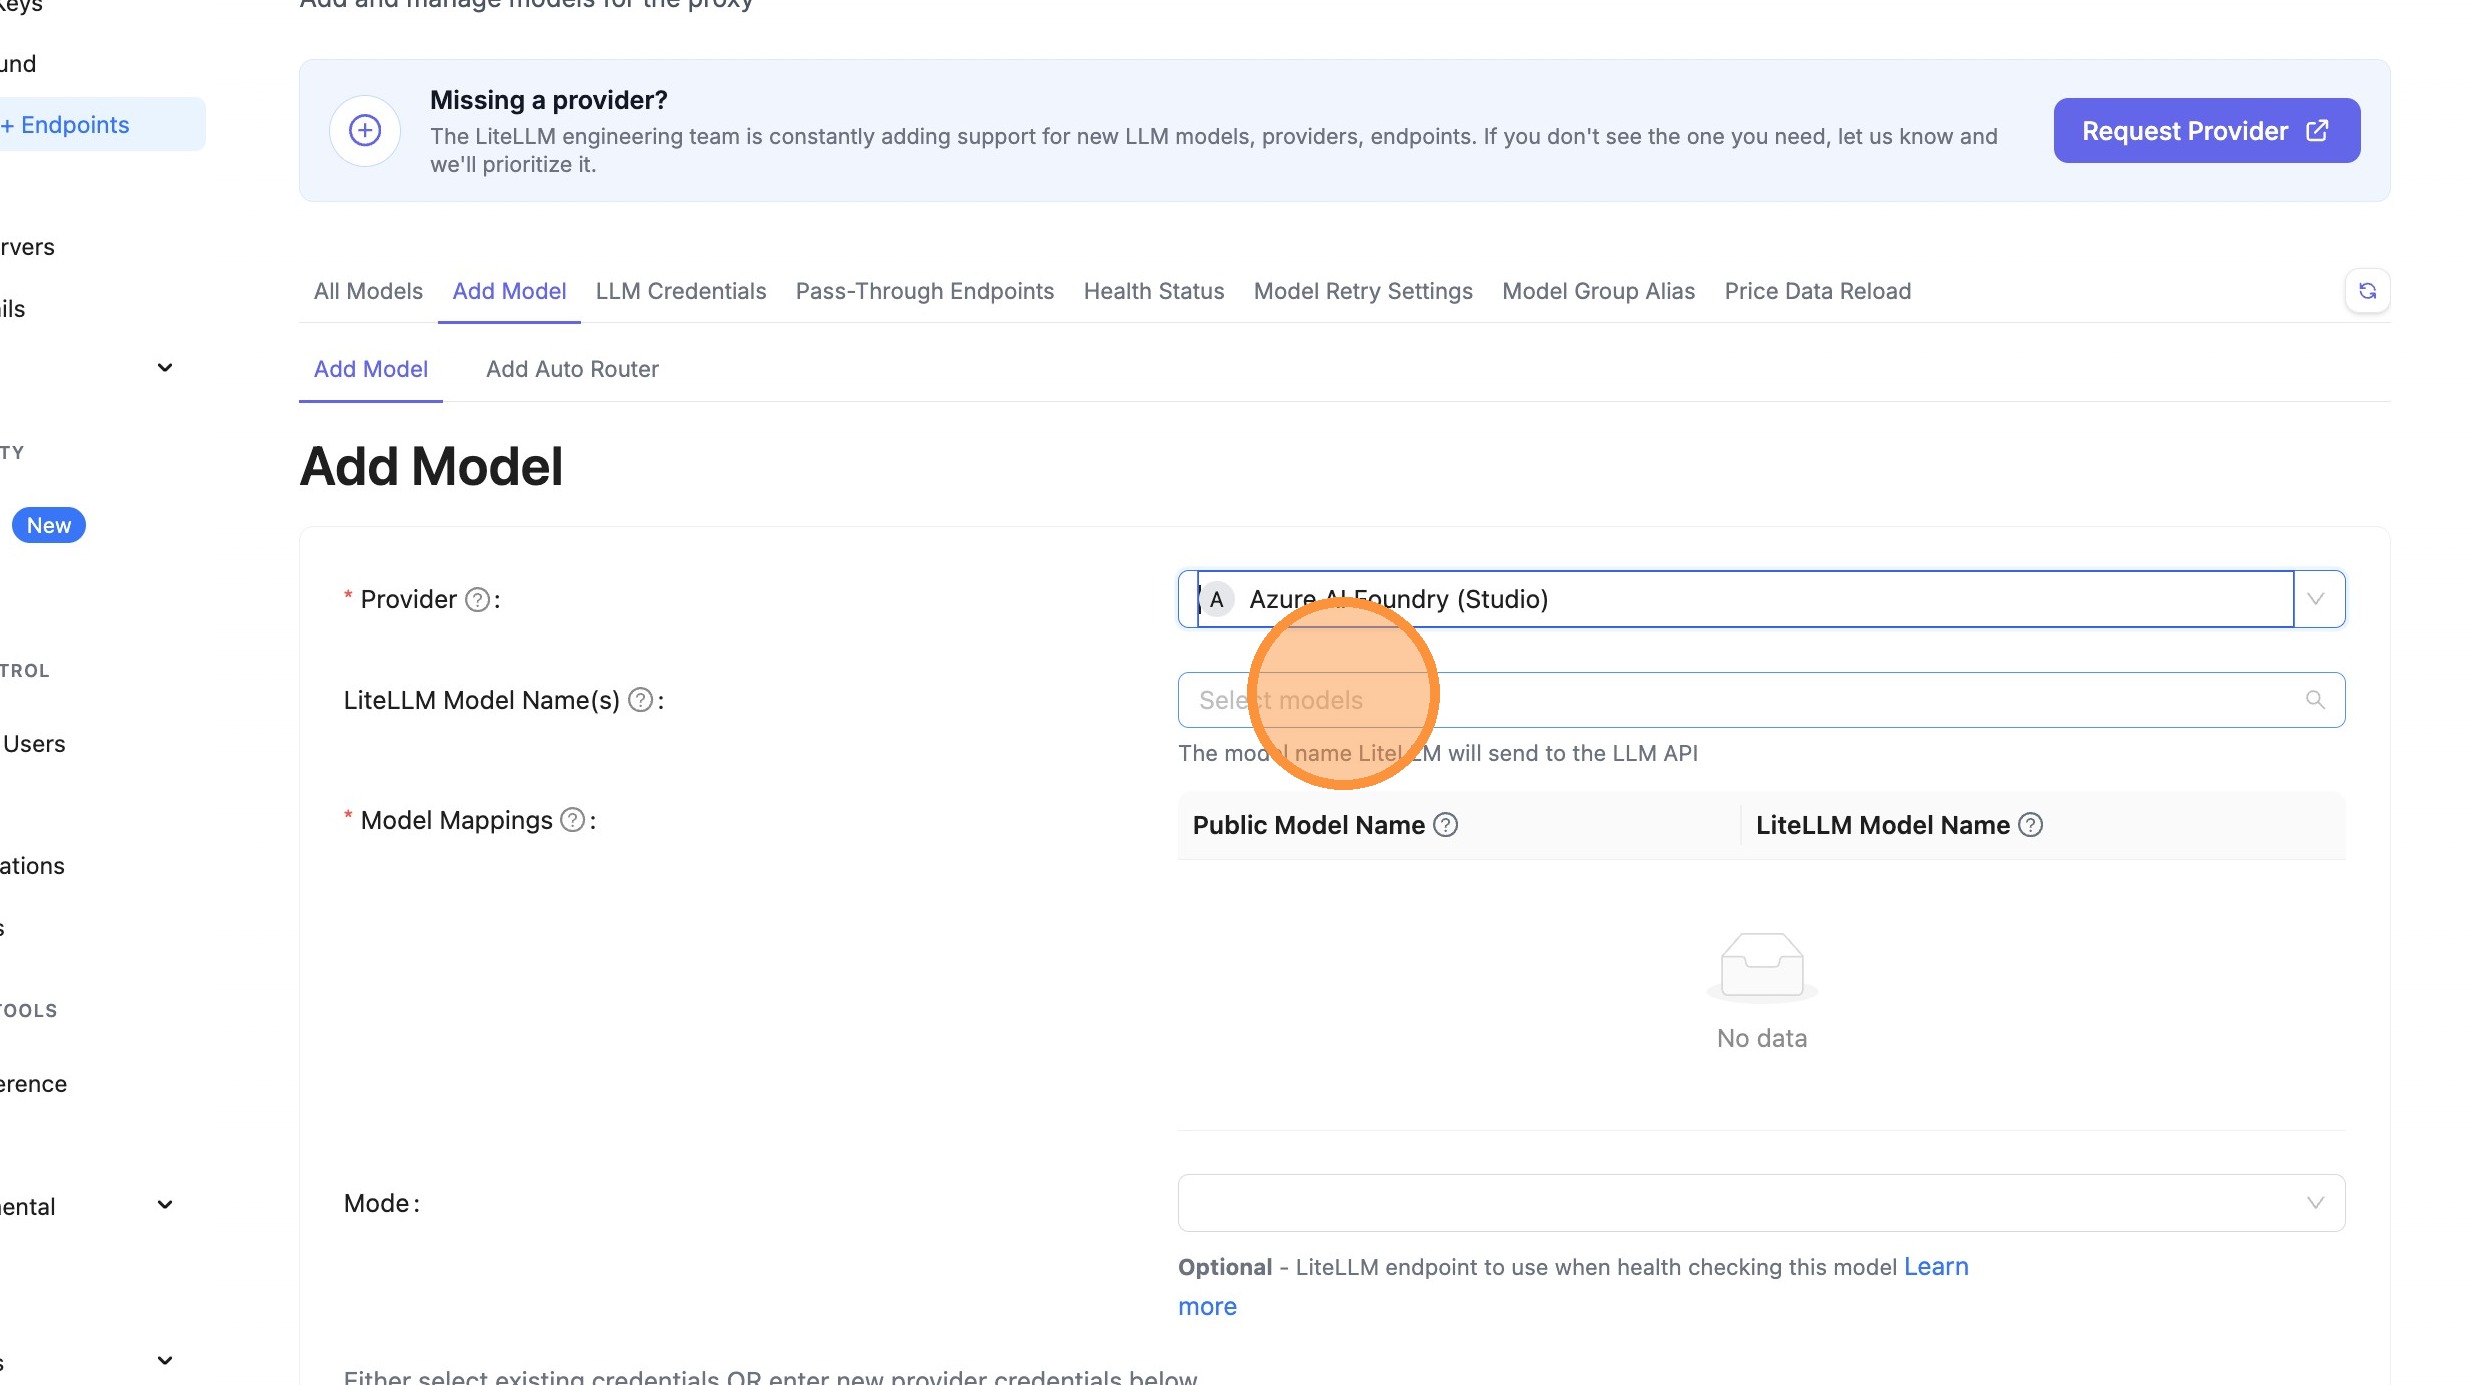Switch to the Health Status tab
The image size is (2477, 1385).
(x=1153, y=291)
